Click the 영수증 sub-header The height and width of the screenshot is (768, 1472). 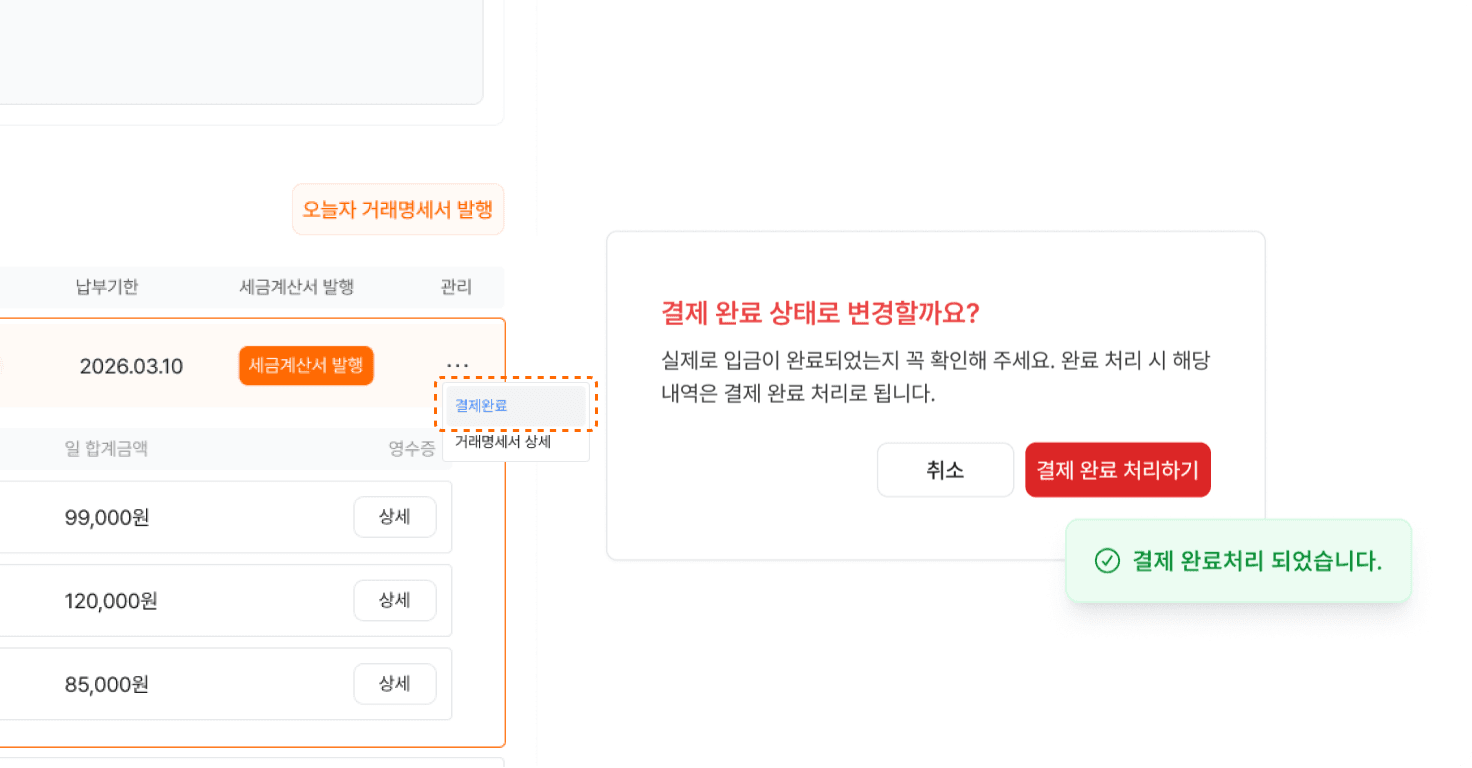(412, 449)
